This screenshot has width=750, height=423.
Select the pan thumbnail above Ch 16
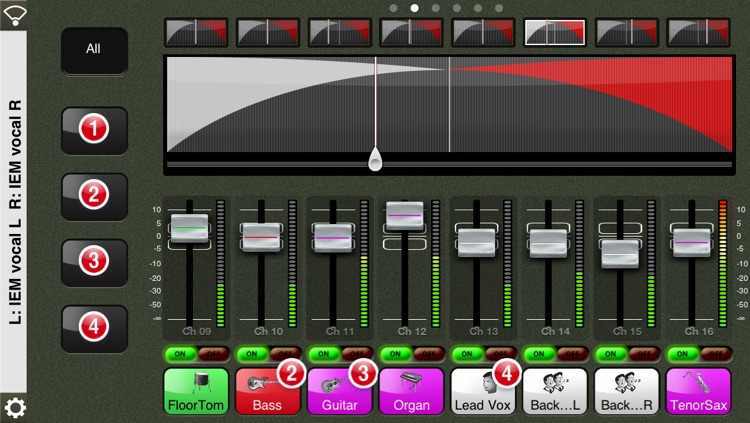coord(698,32)
